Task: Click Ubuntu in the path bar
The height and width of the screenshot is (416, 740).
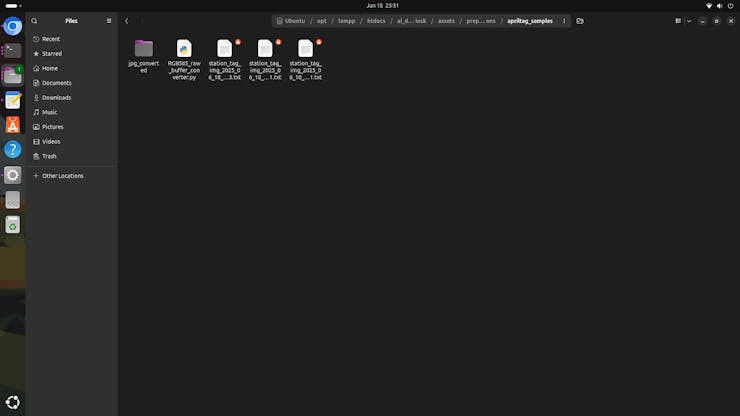Action: pyautogui.click(x=291, y=21)
